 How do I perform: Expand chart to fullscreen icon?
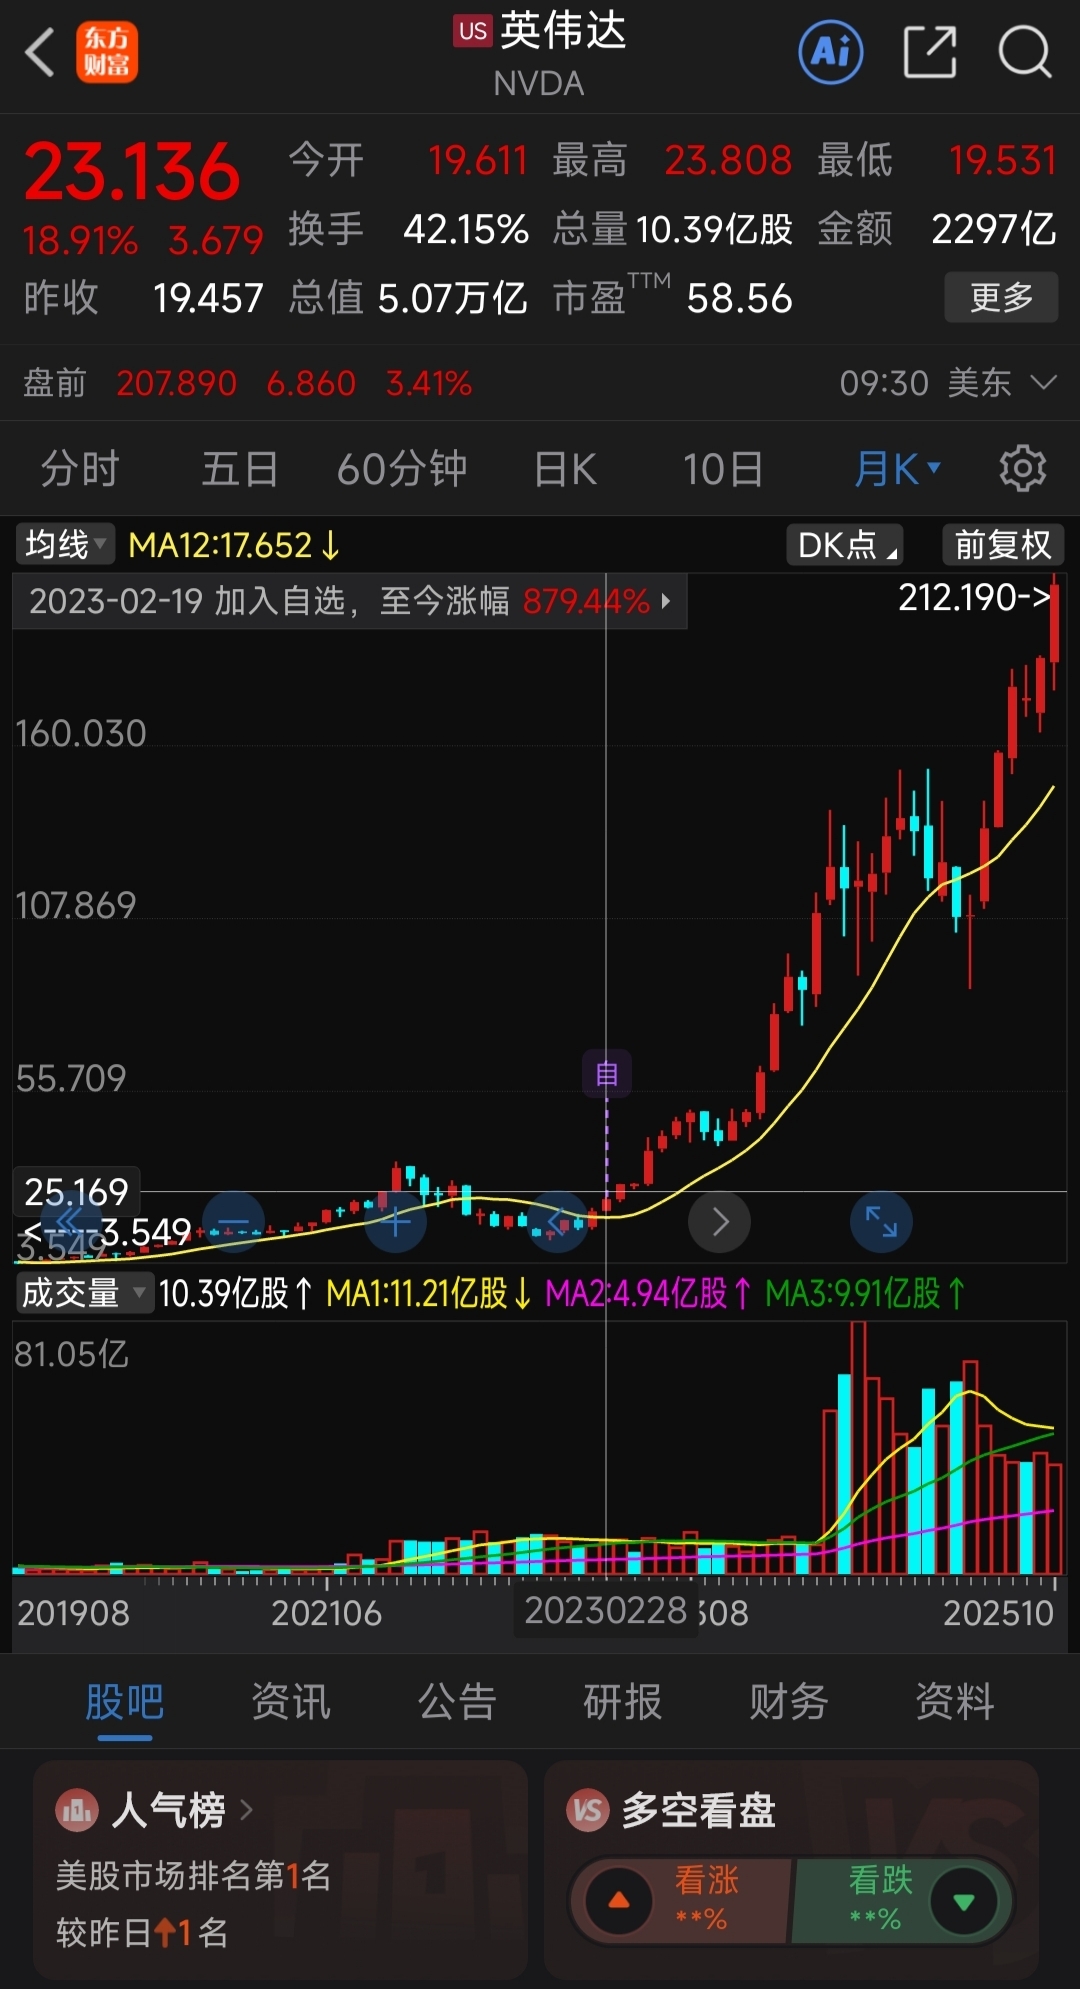tap(881, 1222)
